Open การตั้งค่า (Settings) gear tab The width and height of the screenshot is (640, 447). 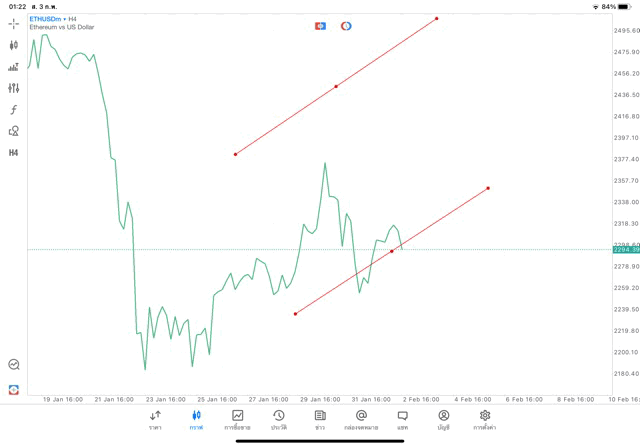pyautogui.click(x=485, y=420)
